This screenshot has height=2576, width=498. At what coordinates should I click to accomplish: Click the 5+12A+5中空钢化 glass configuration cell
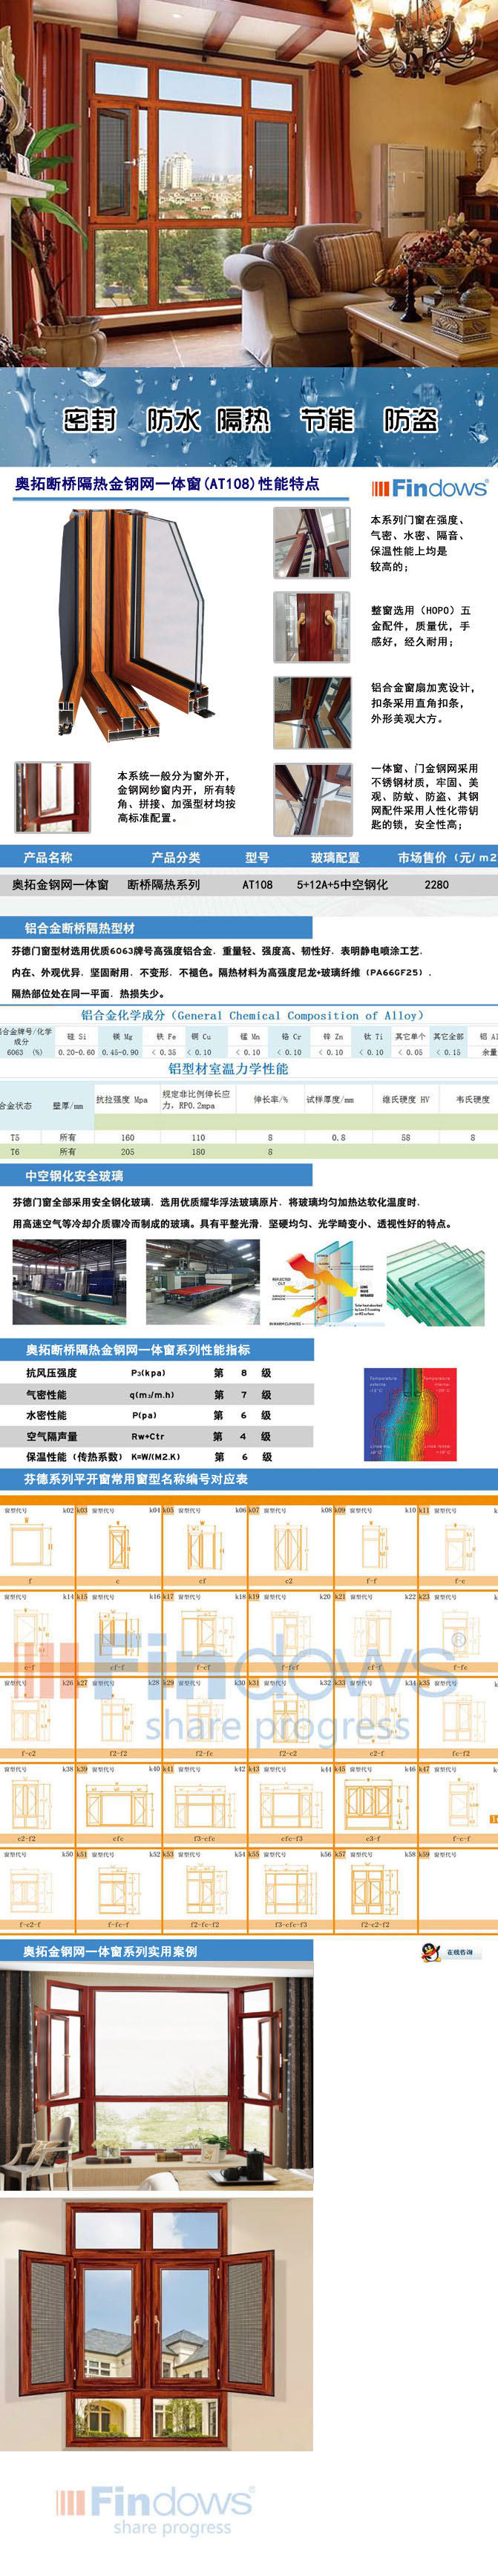[x=342, y=885]
